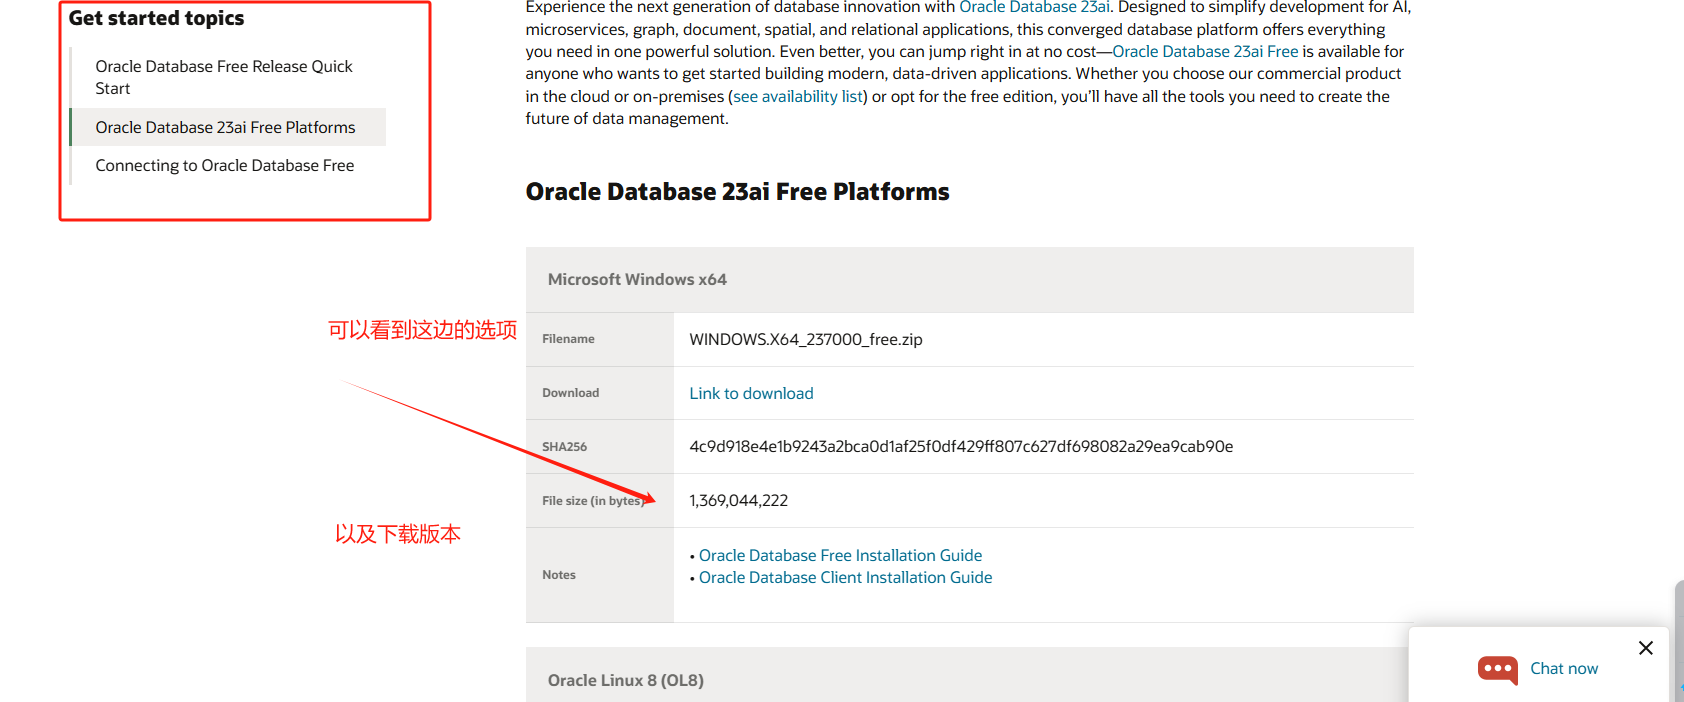Click the Oracle Database 23ai Free Platforms heading
The image size is (1684, 702).
click(x=737, y=191)
